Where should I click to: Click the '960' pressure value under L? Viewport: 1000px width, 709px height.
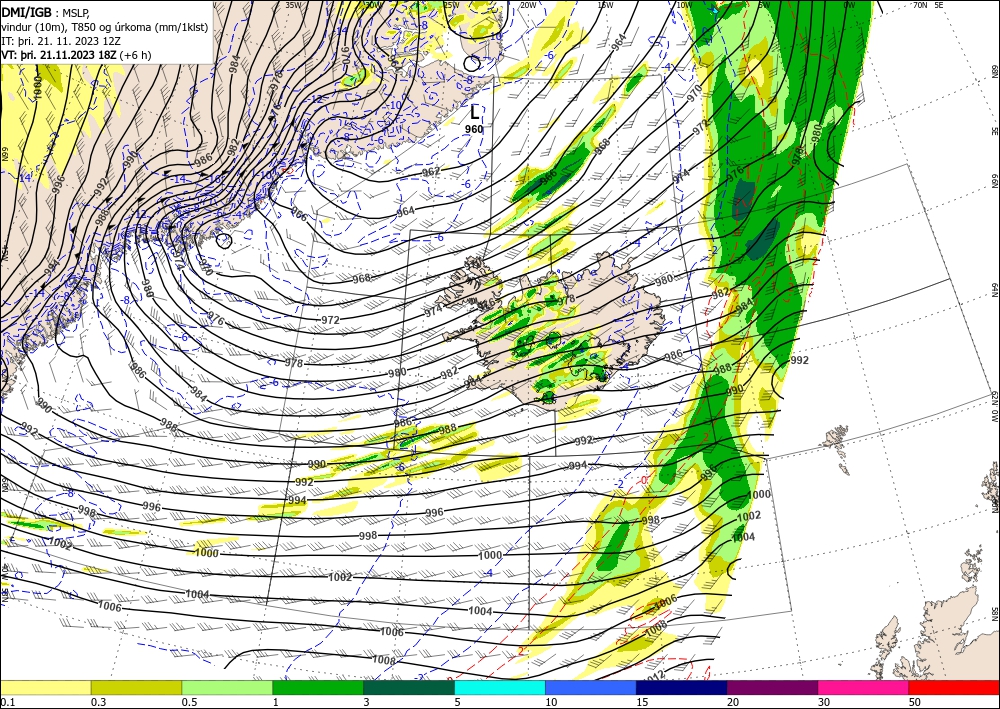pos(474,129)
